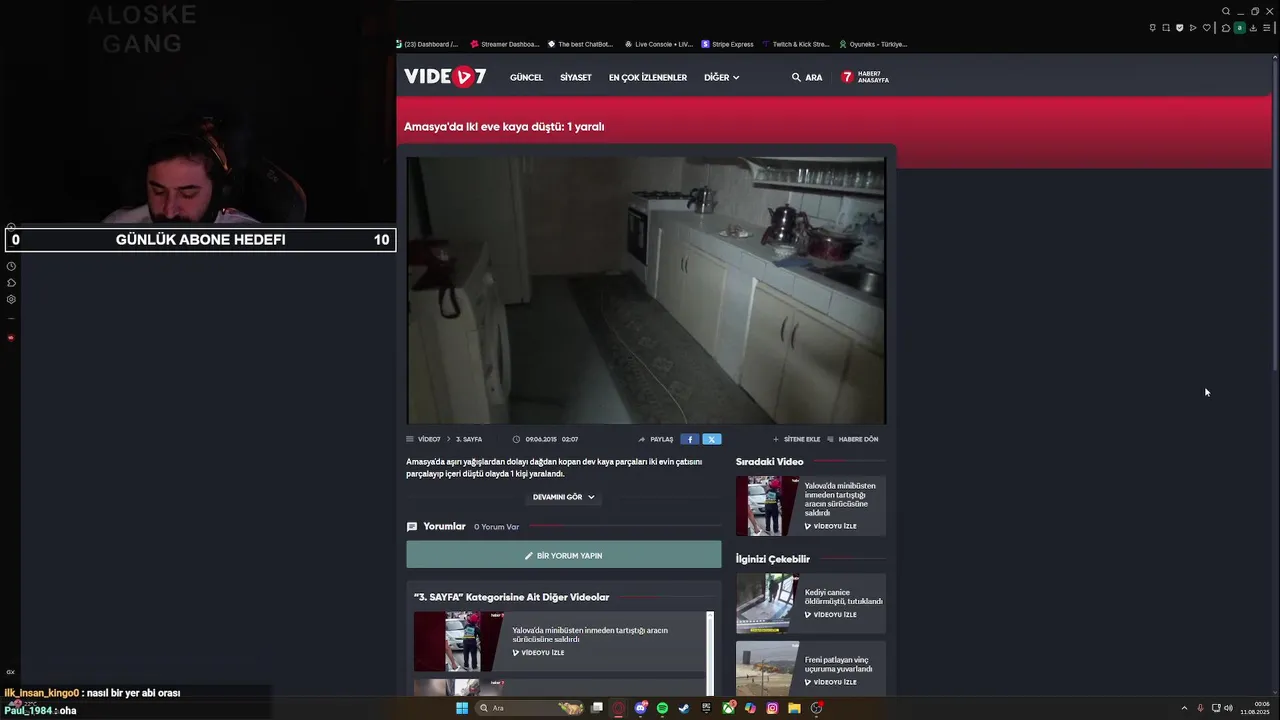1280x720 pixels.
Task: Open Streamer Dashboard bookmark
Action: click(505, 44)
